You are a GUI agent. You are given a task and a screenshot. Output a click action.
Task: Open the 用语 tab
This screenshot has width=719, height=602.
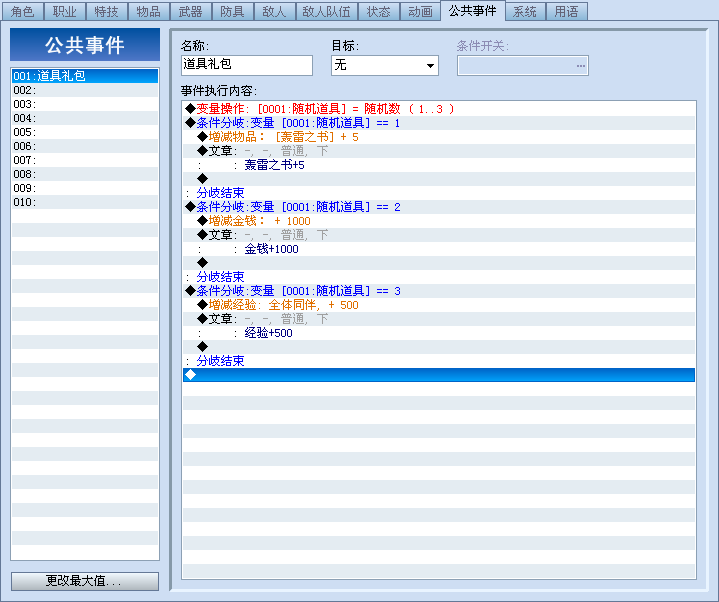click(x=566, y=11)
